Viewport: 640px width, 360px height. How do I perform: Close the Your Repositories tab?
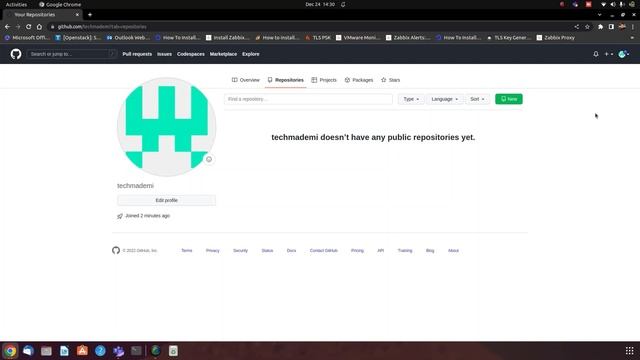(x=77, y=15)
